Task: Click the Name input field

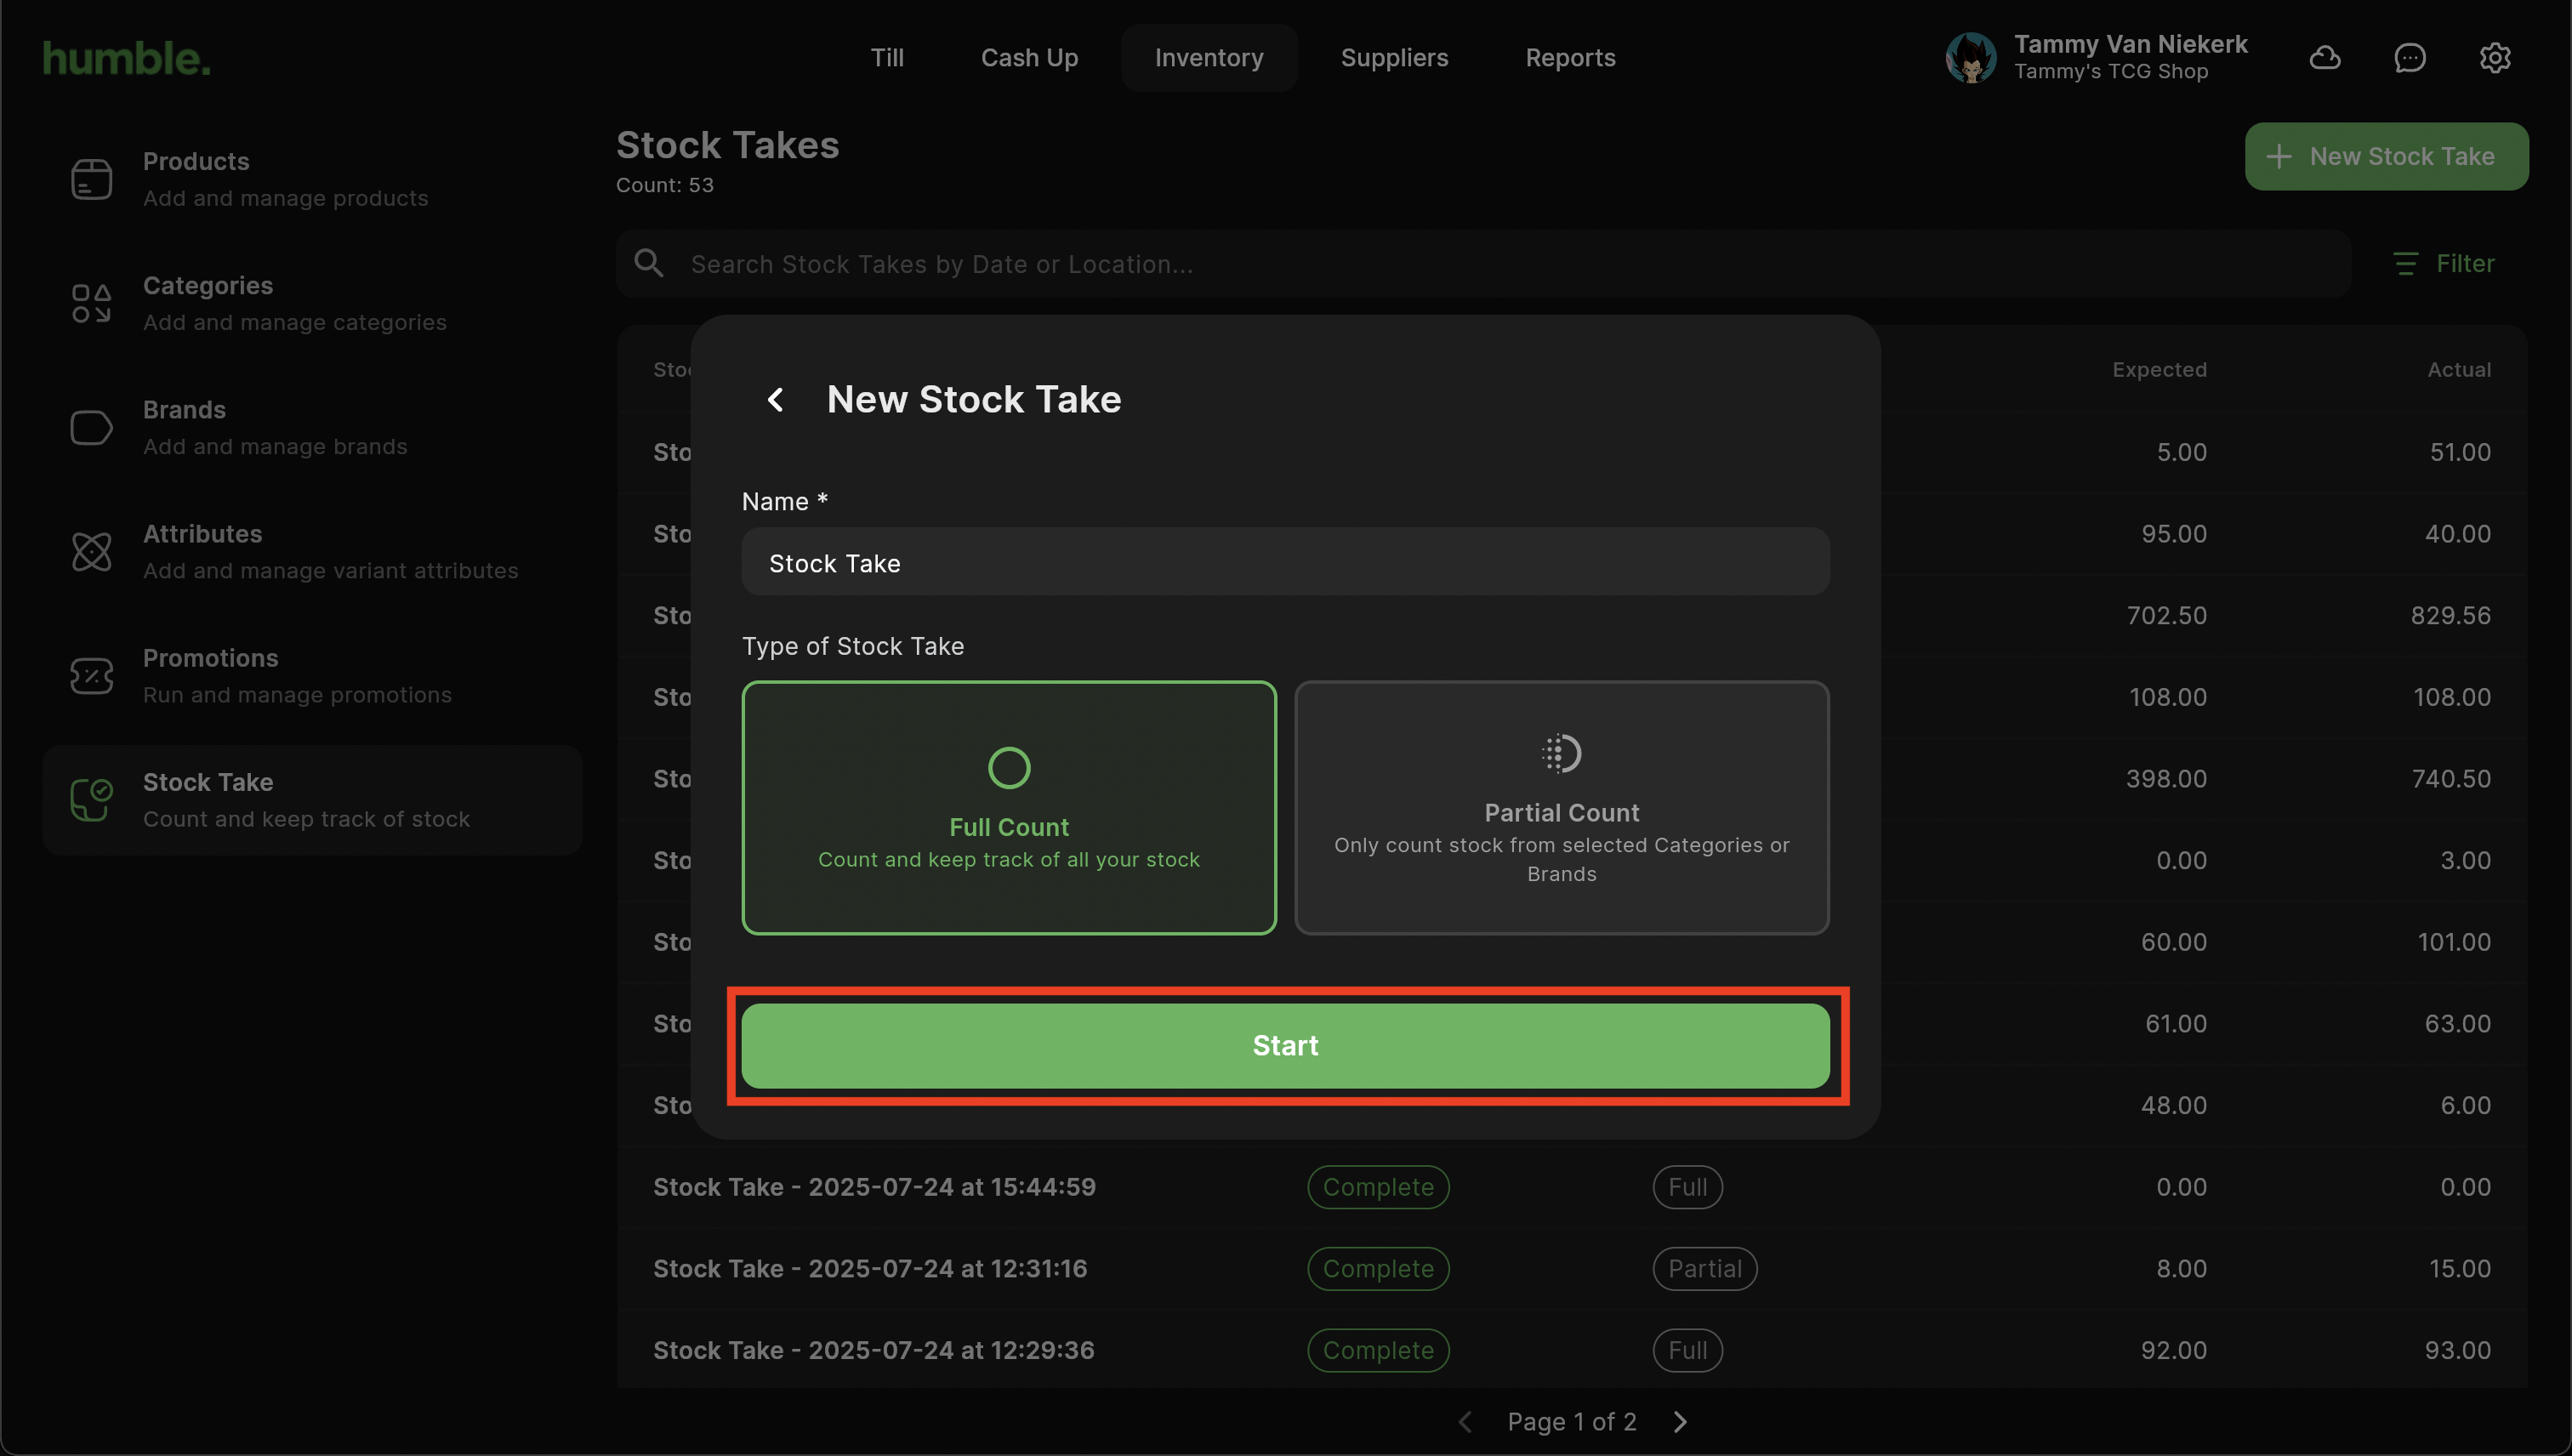Action: 1285,562
